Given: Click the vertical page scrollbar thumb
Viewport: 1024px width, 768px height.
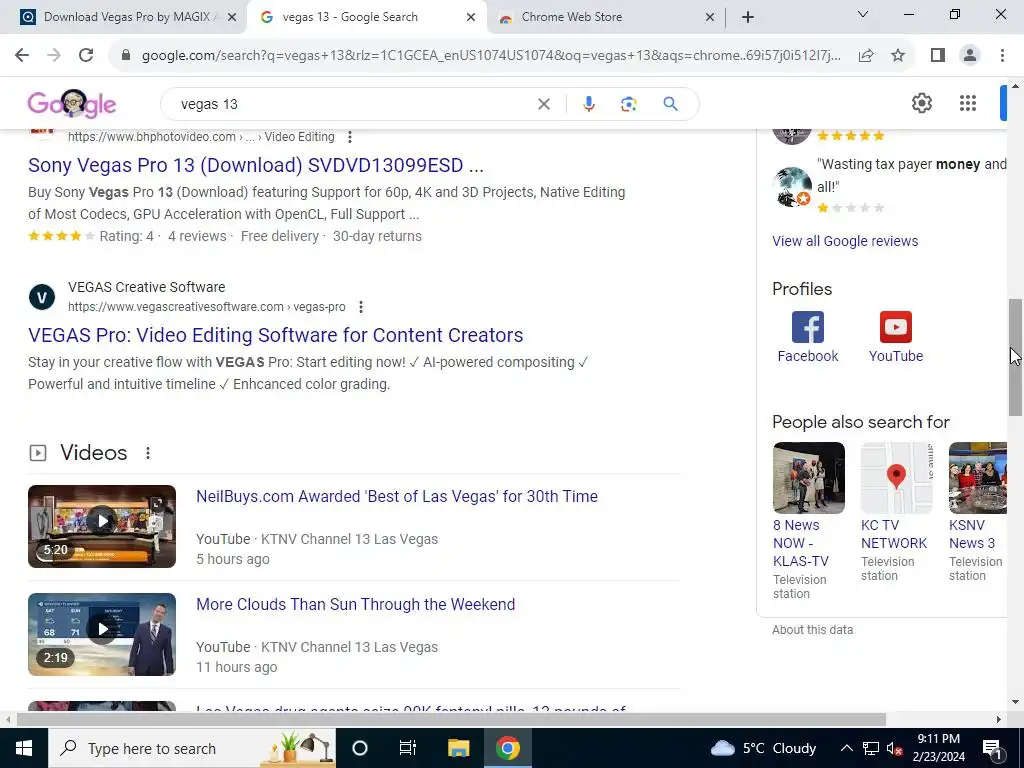Looking at the screenshot, I should pos(1015,357).
